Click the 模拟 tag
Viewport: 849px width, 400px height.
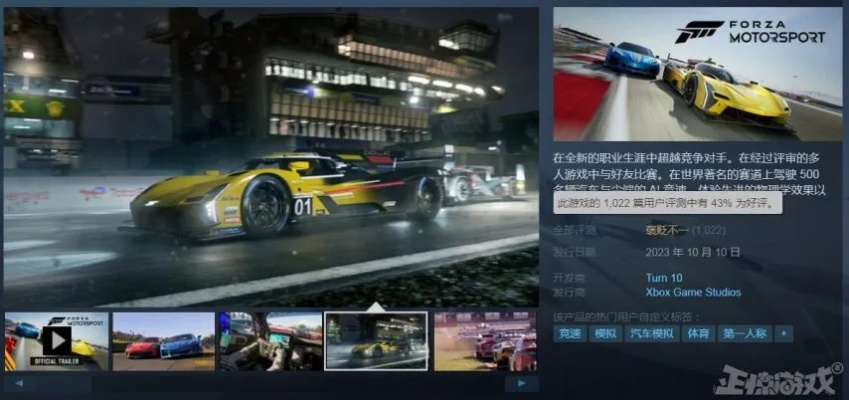606,334
